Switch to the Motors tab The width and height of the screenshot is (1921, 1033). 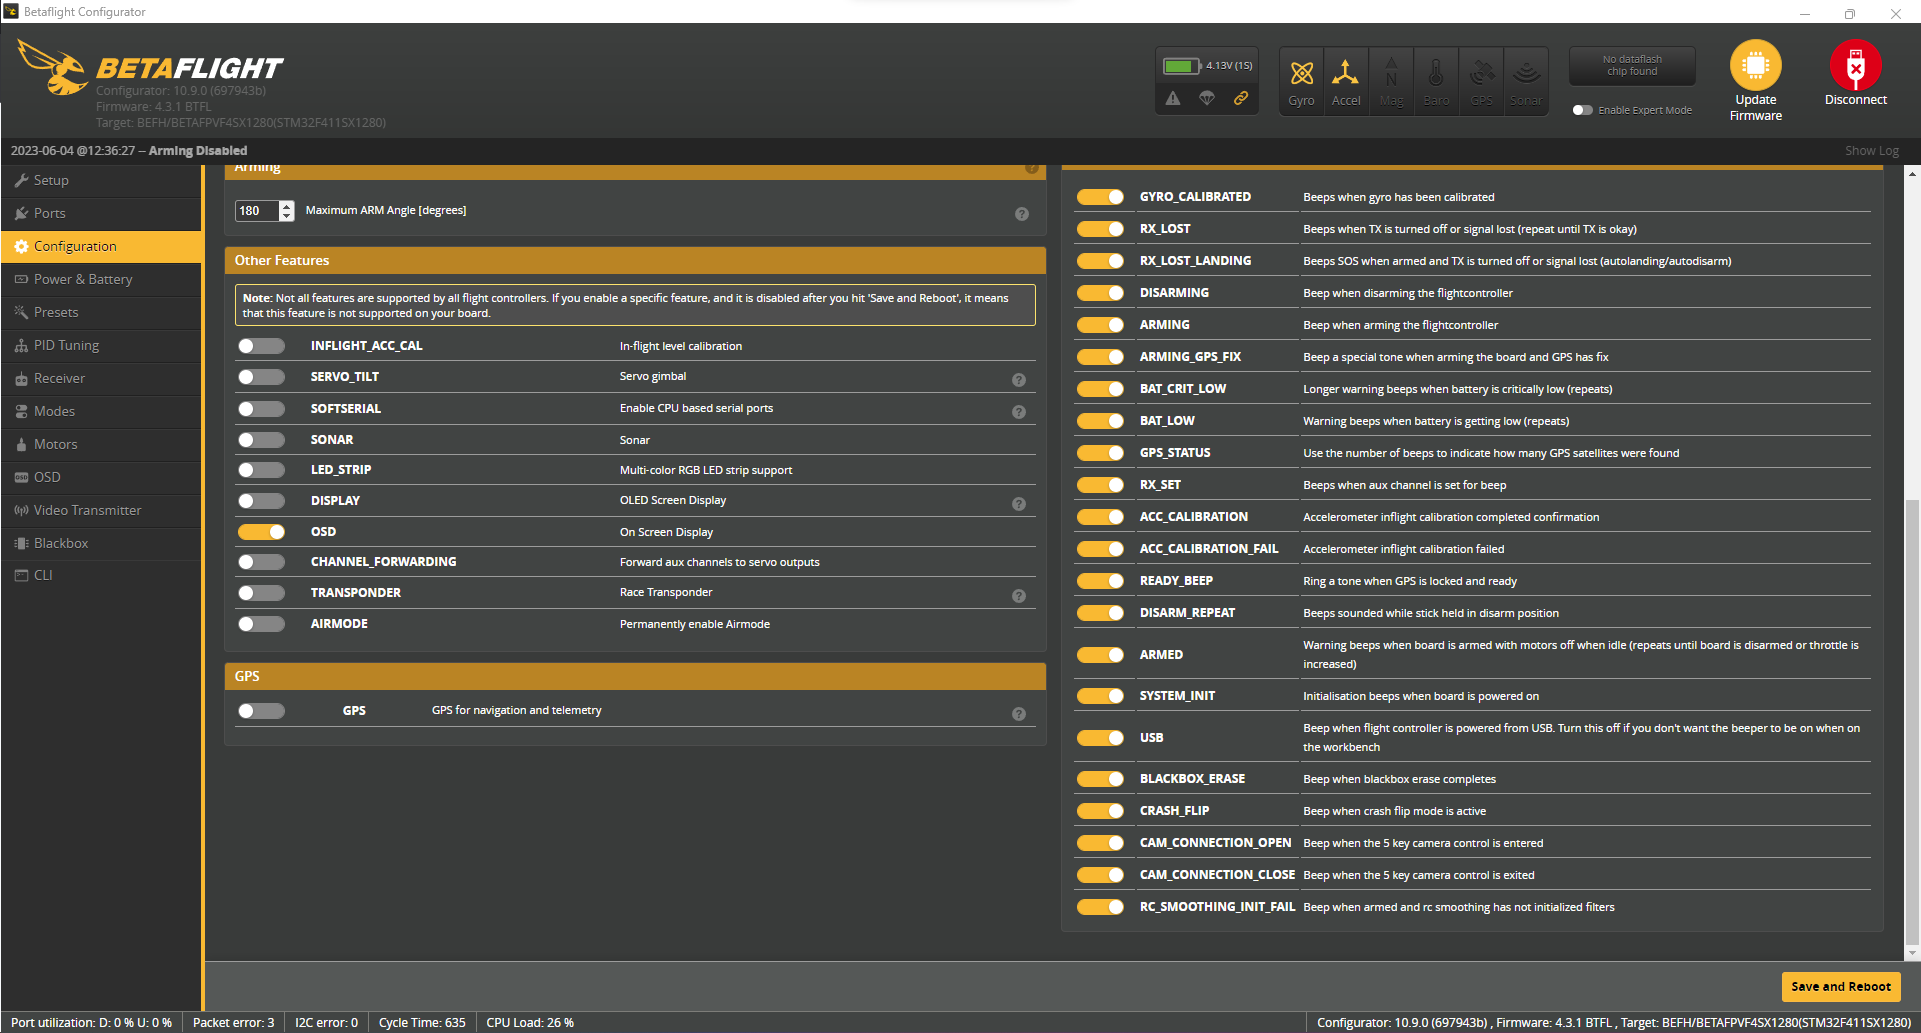point(55,444)
